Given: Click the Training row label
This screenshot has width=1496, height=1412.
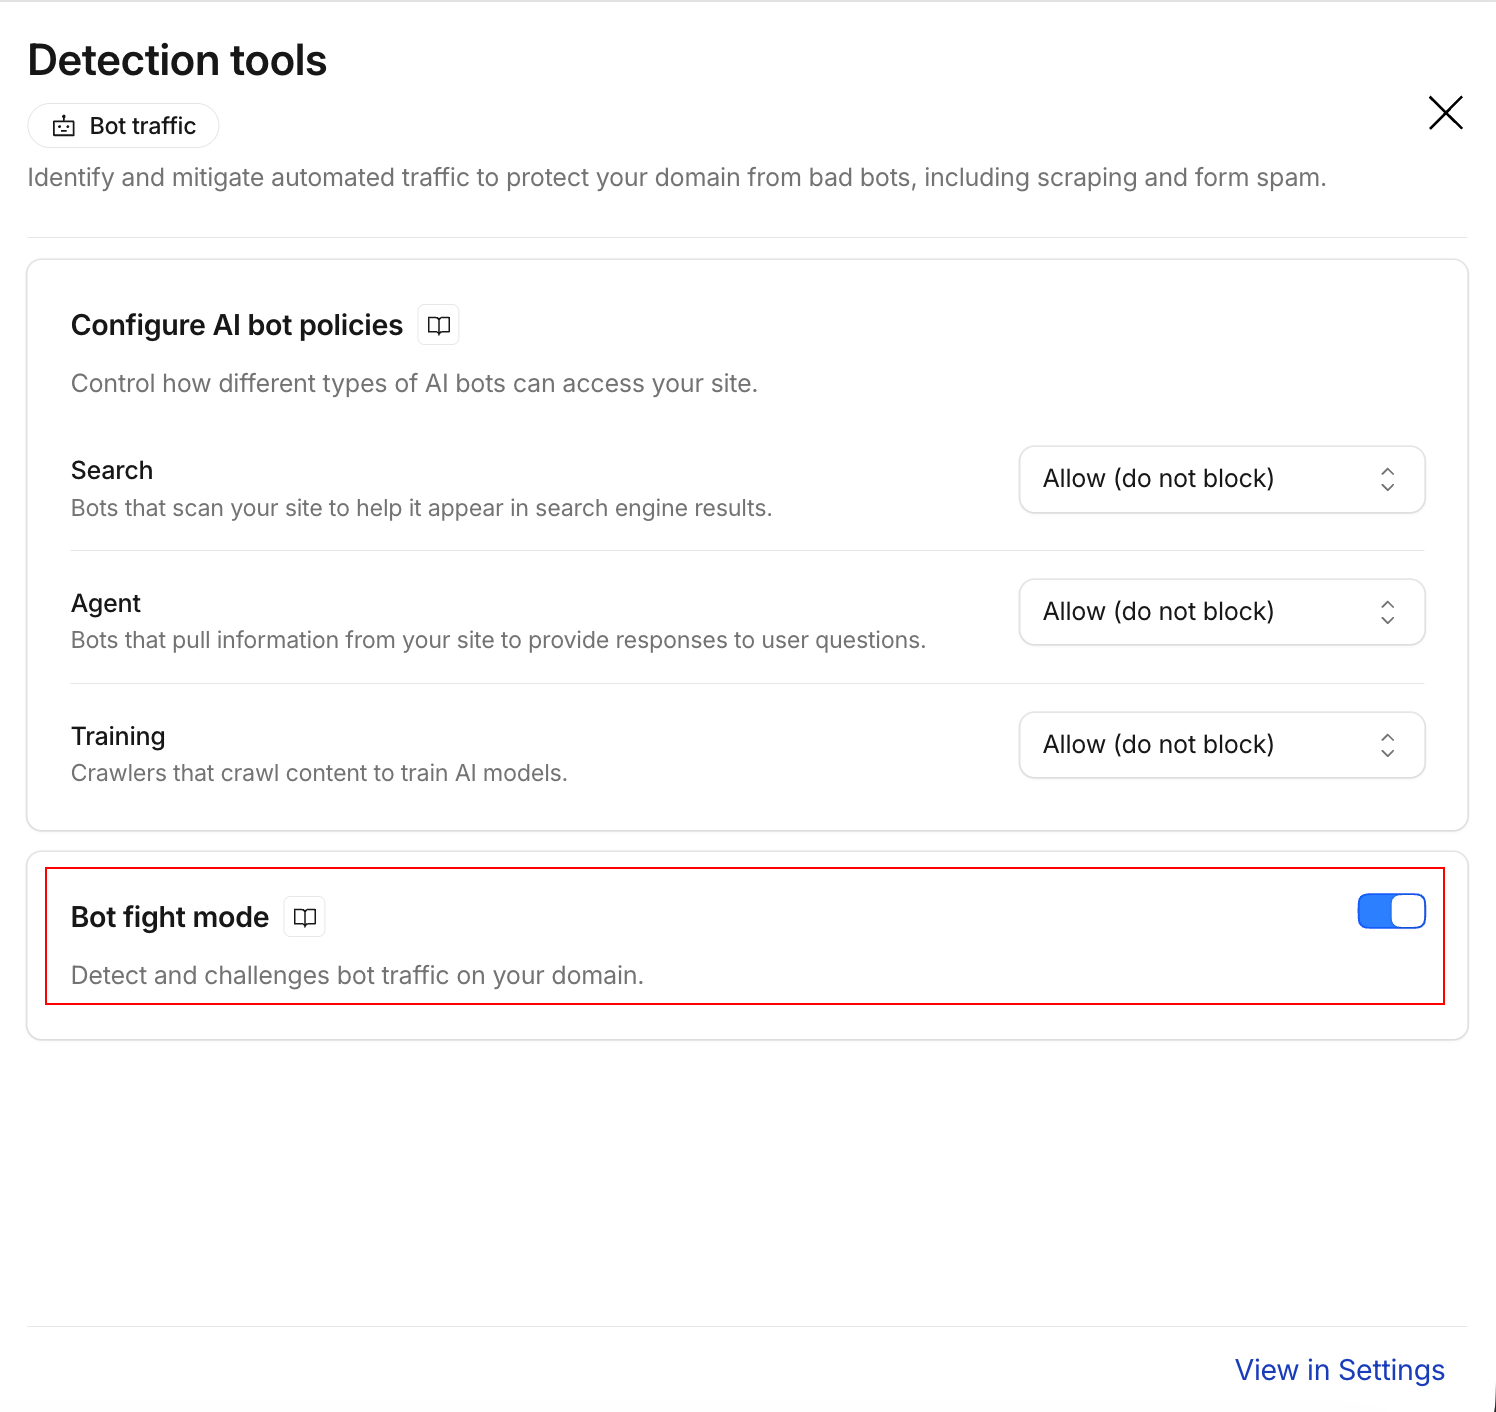Looking at the screenshot, I should click(118, 736).
